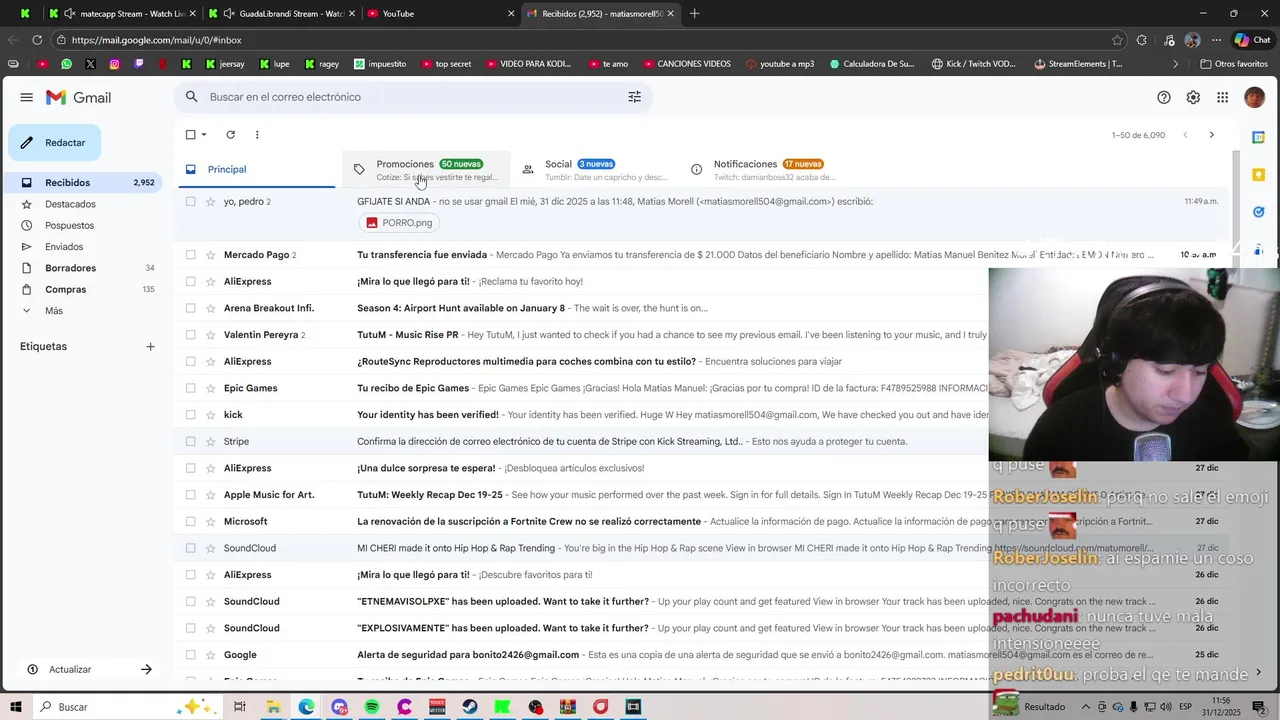Open Recibidos folder in sidebar
Screen dimensions: 1280x720
pyautogui.click(x=86, y=183)
